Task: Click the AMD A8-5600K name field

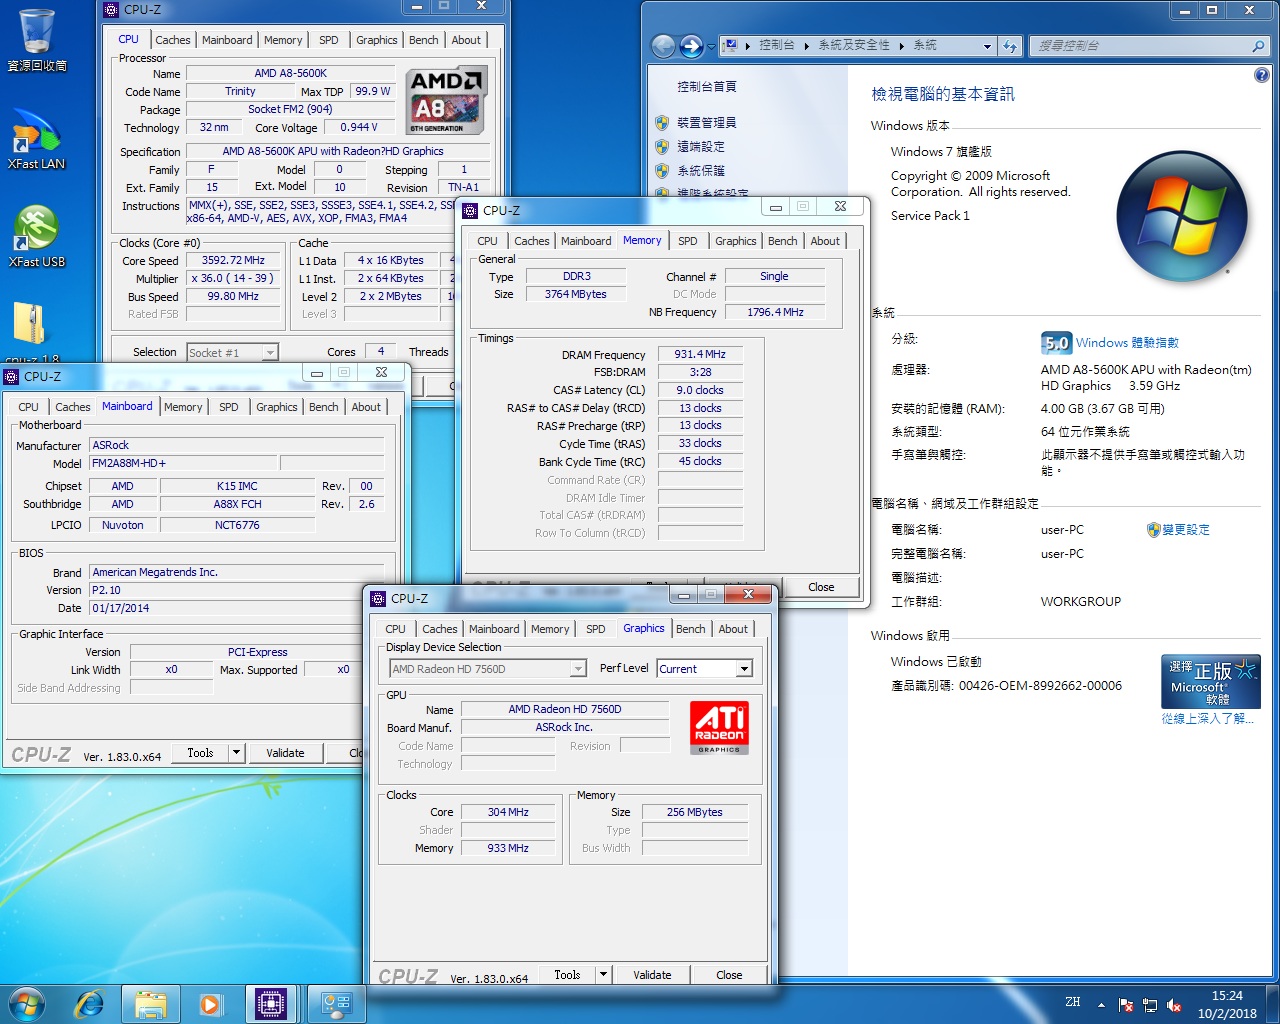Action: pos(290,73)
